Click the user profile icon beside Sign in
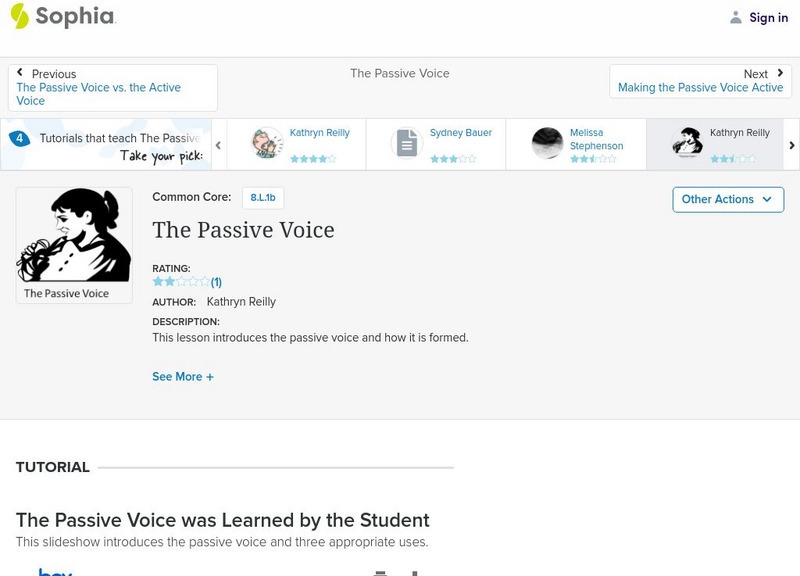The width and height of the screenshot is (800, 576). pos(736,17)
